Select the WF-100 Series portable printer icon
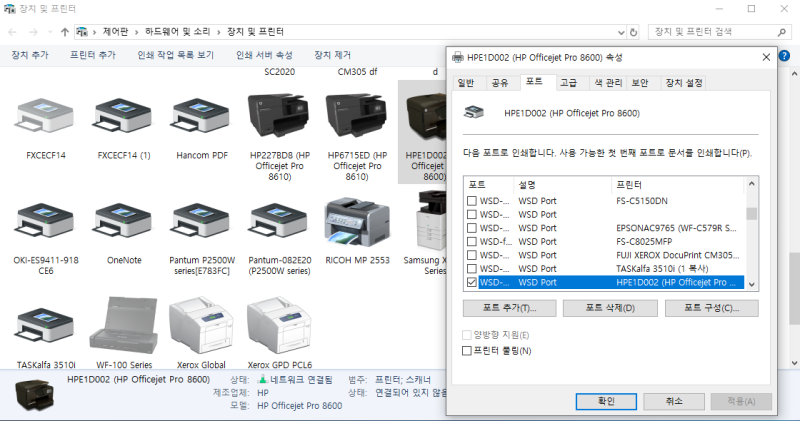 (124, 324)
